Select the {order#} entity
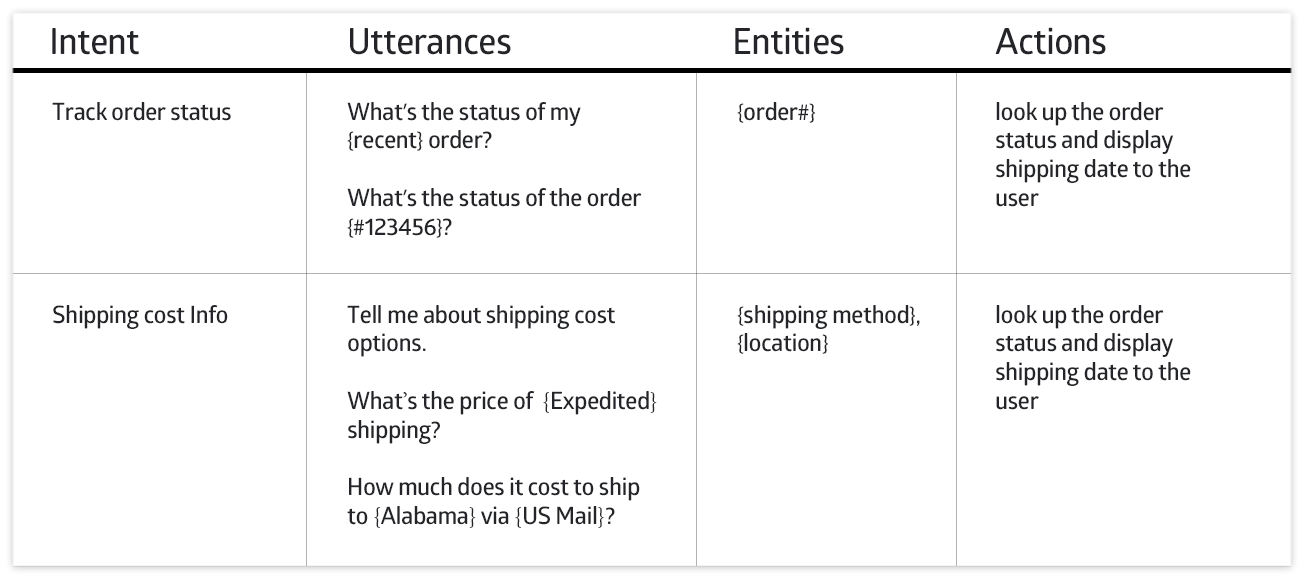Viewport: 1304px width, 579px height. (x=776, y=112)
